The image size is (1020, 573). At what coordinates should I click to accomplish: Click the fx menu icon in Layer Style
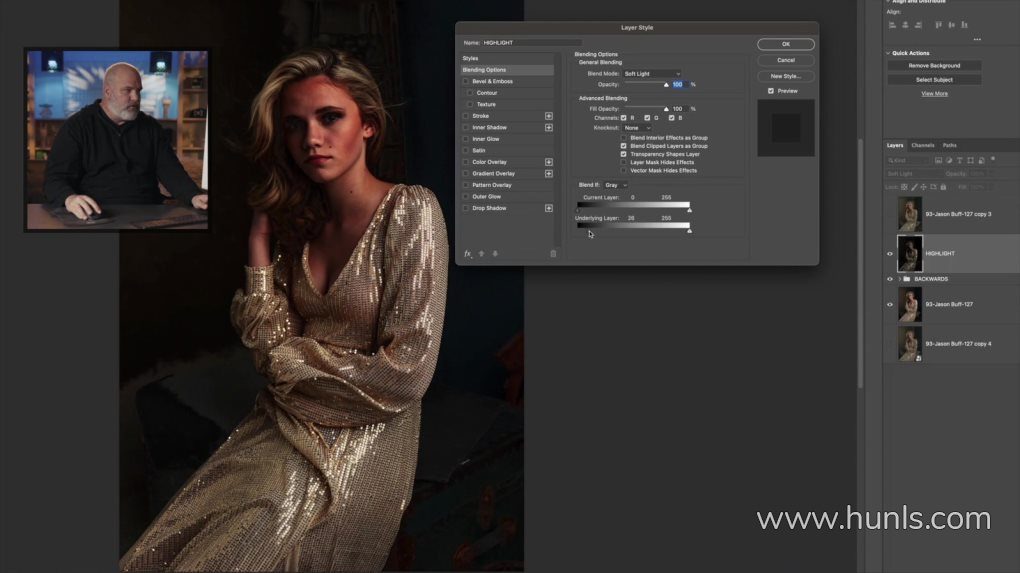click(x=468, y=254)
